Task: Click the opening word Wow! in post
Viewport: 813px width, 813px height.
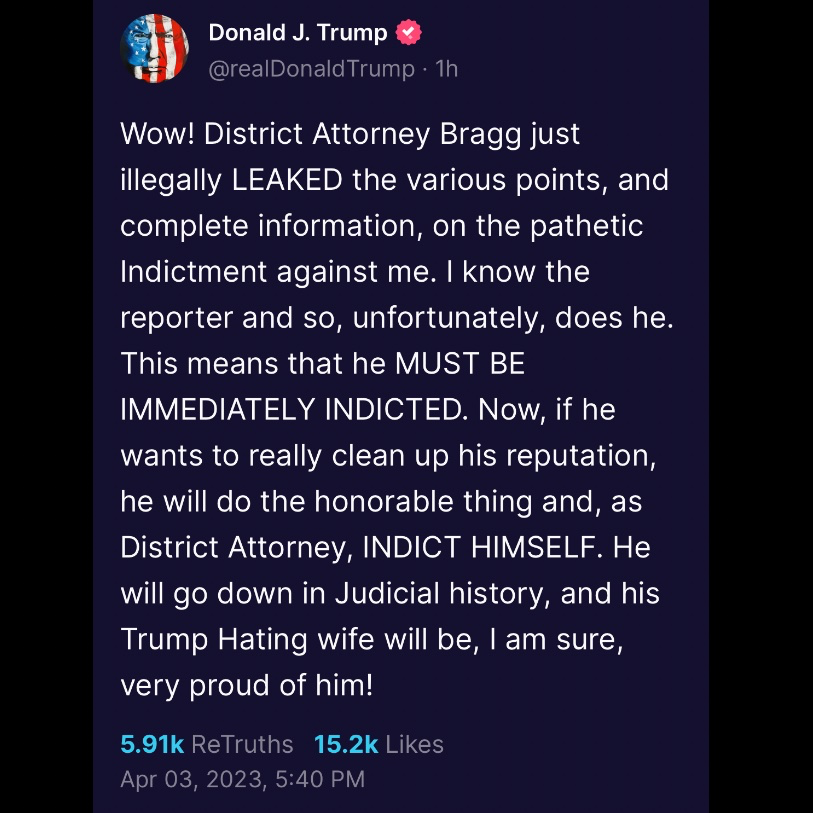Action: [x=157, y=134]
